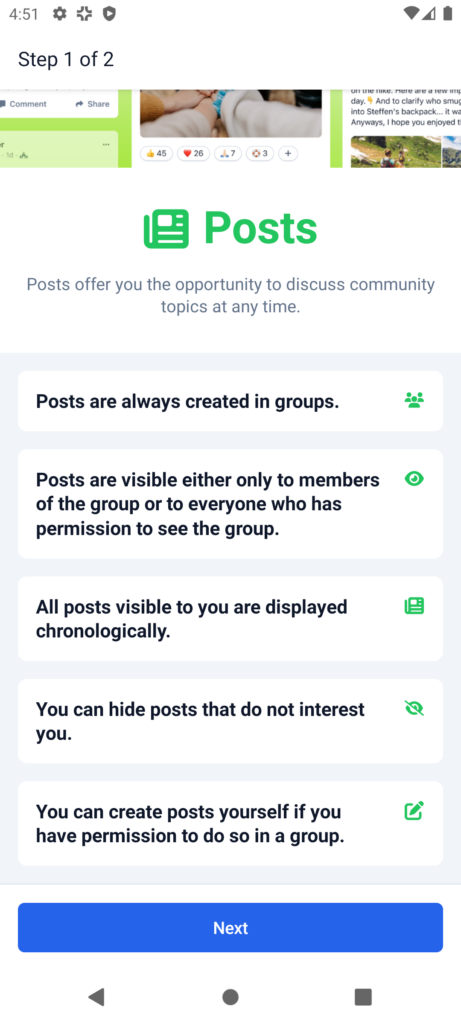Image resolution: width=461 pixels, height=1024 pixels.
Task: Click the Next button
Action: (x=230, y=927)
